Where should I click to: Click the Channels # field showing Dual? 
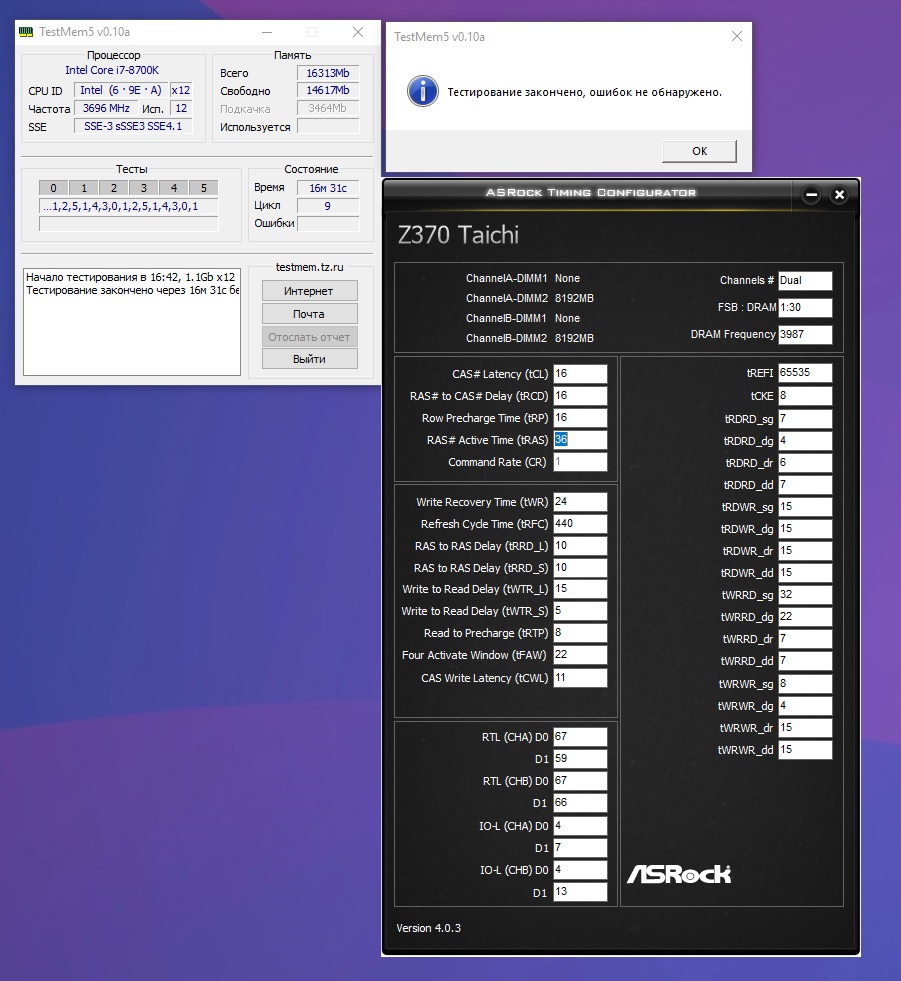click(805, 280)
